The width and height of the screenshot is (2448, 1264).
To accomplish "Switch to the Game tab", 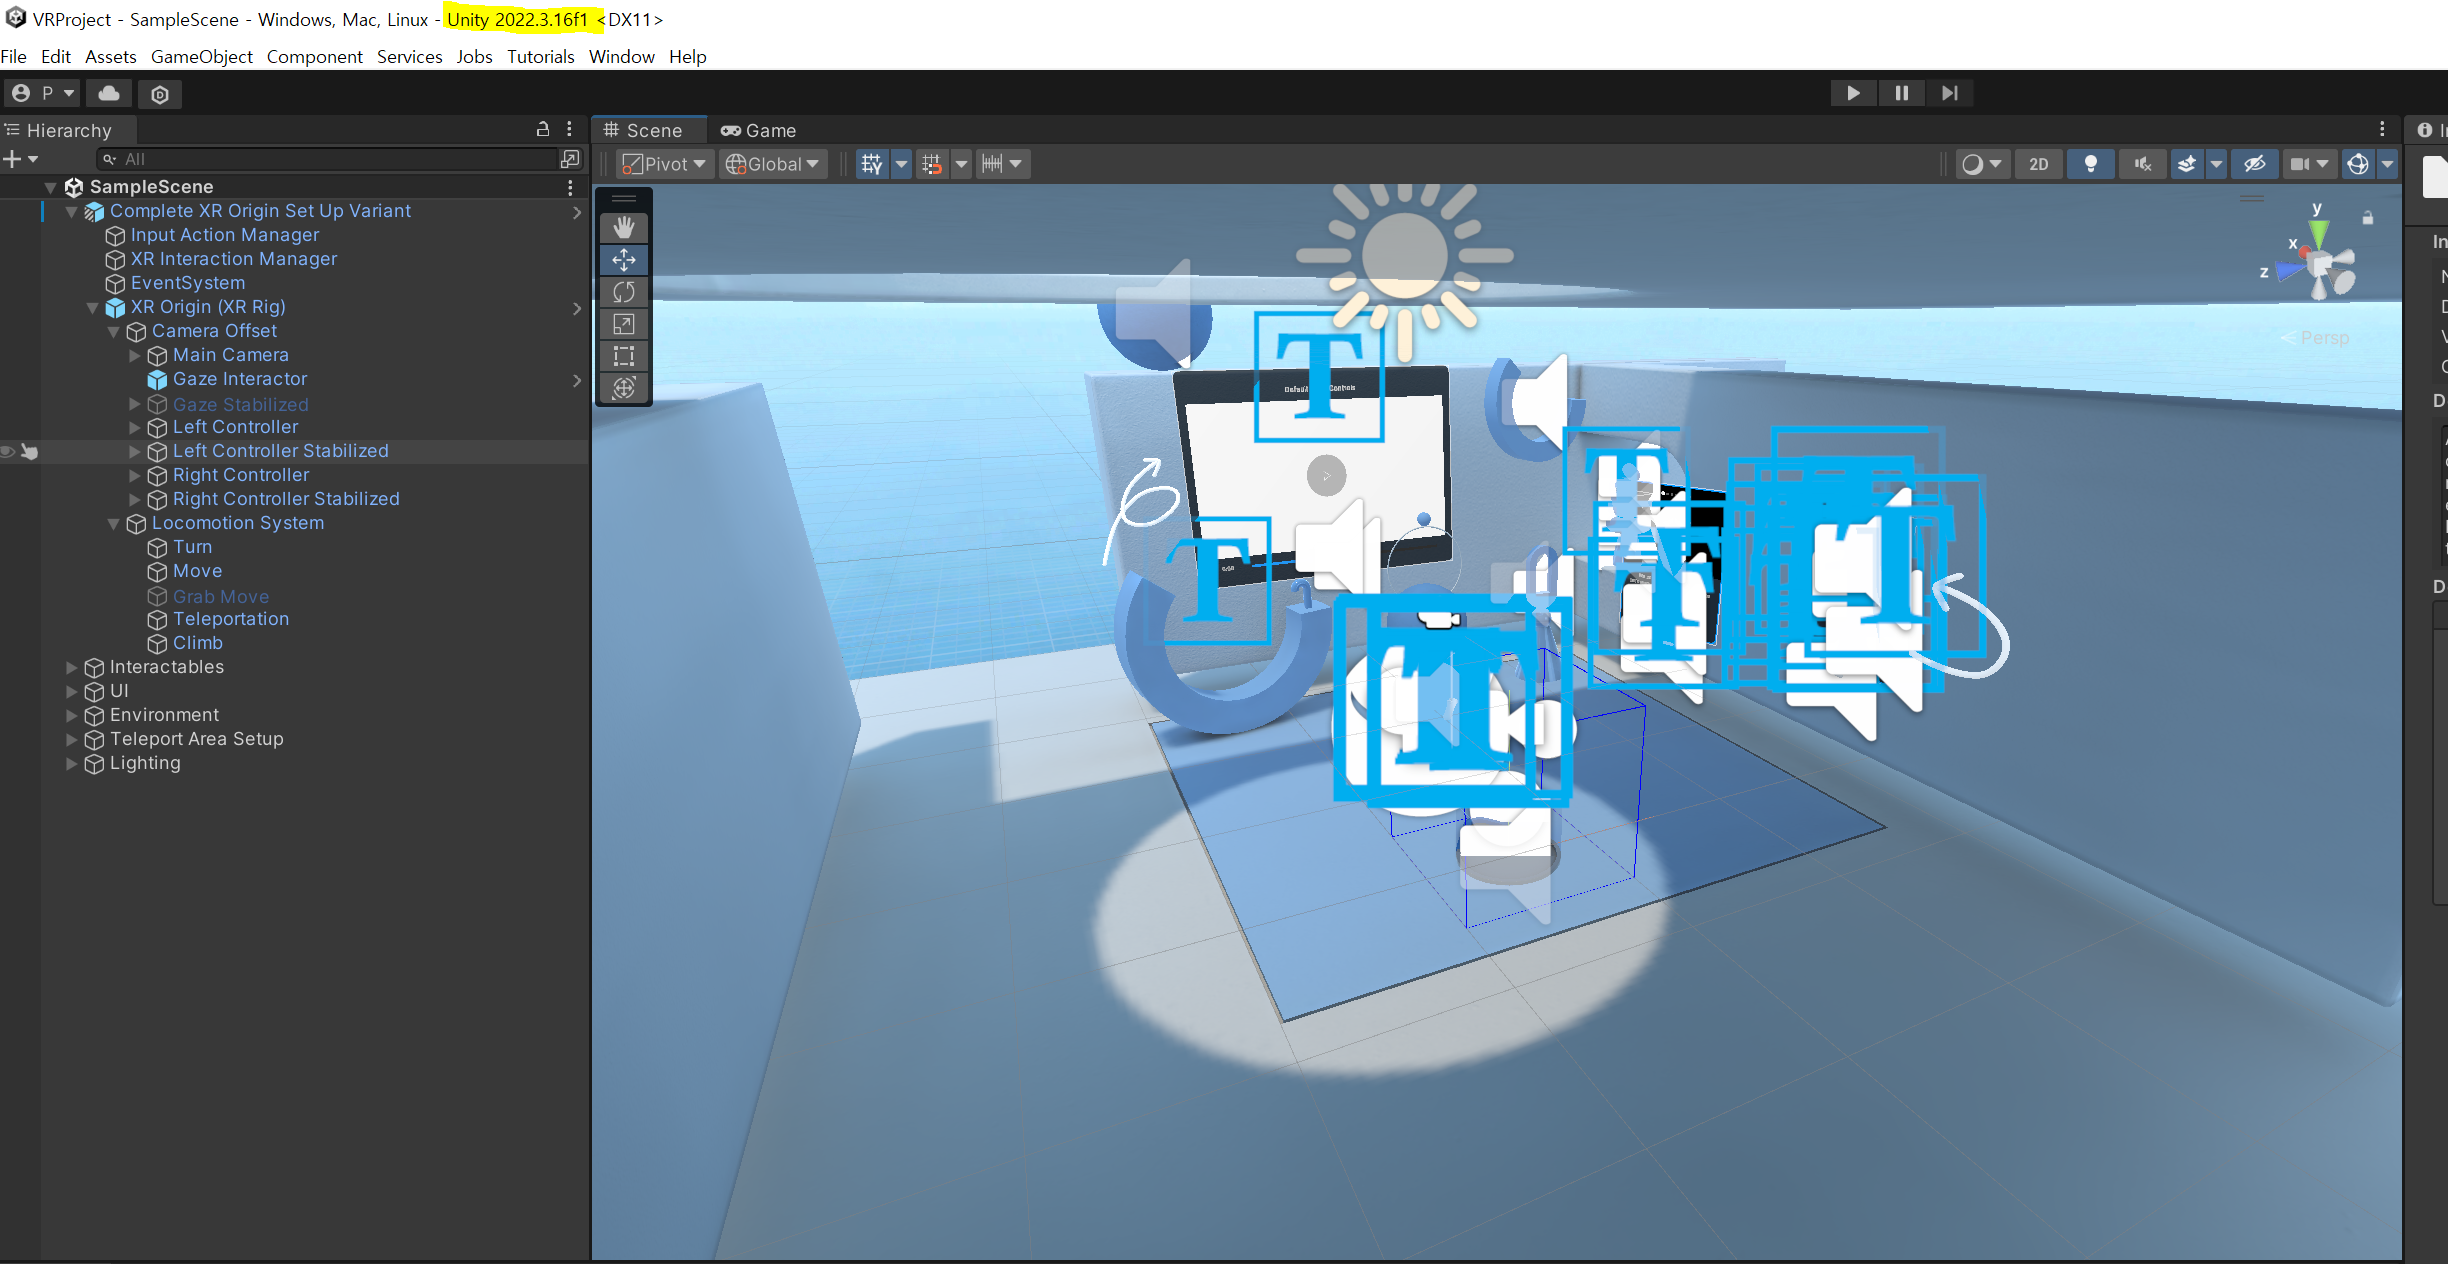I will [759, 131].
